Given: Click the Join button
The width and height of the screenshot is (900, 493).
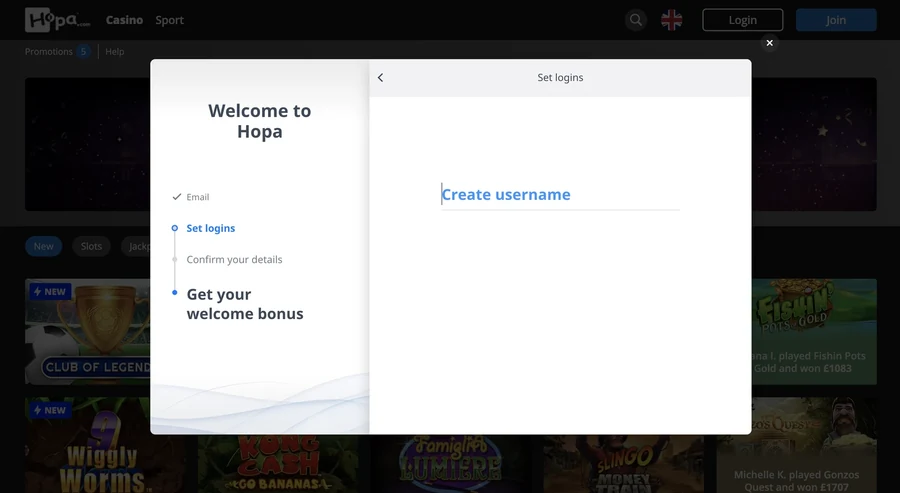Looking at the screenshot, I should point(836,20).
